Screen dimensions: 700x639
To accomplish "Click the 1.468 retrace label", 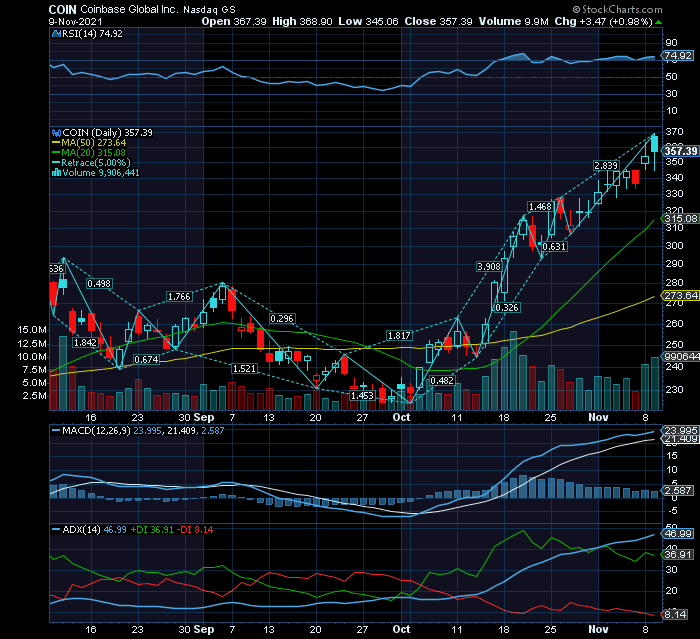I will point(540,206).
